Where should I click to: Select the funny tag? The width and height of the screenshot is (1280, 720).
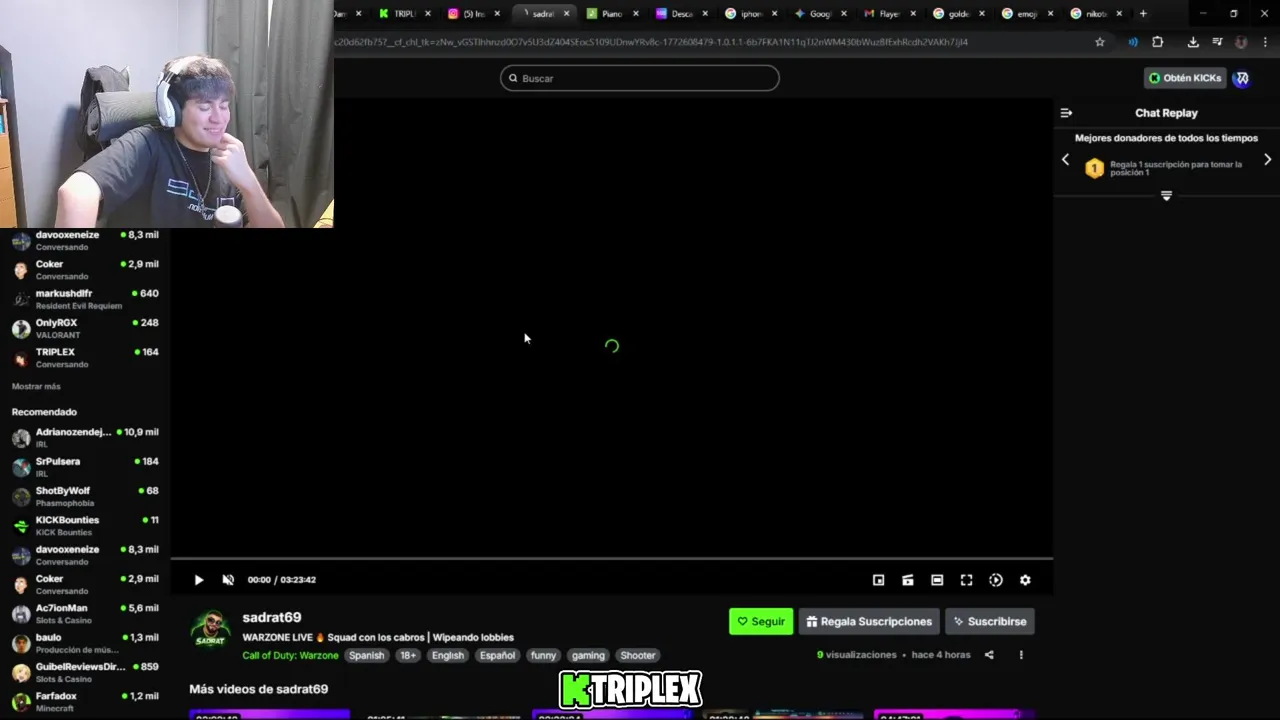543,656
